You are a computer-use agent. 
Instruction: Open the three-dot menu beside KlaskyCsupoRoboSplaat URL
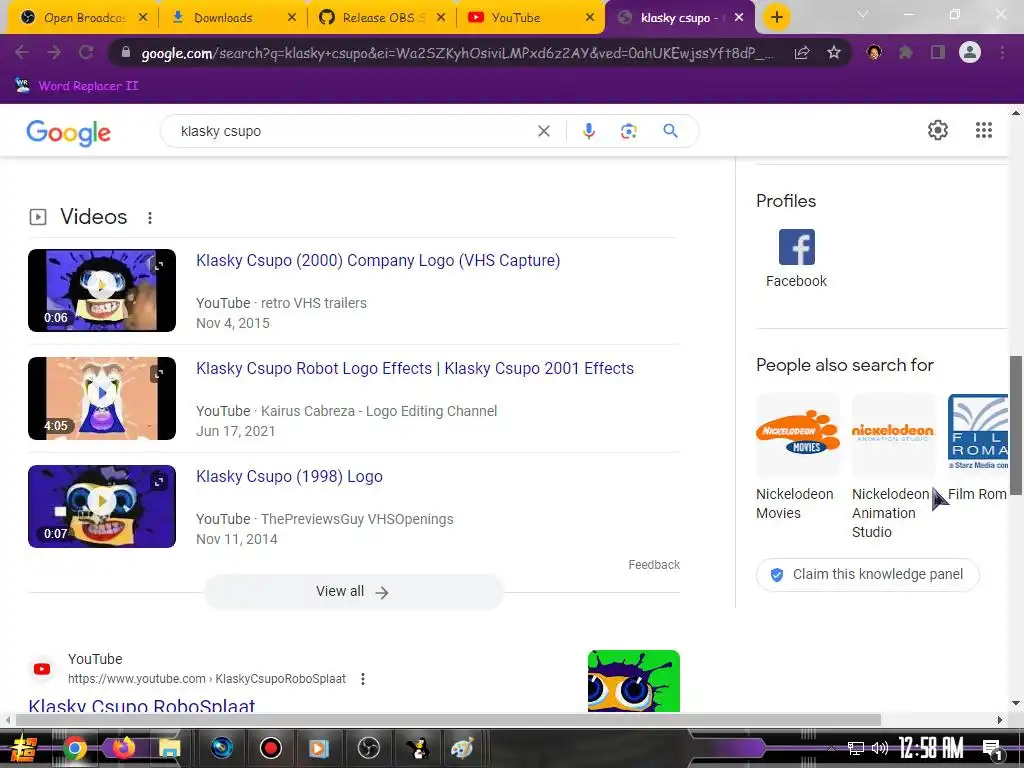(362, 679)
